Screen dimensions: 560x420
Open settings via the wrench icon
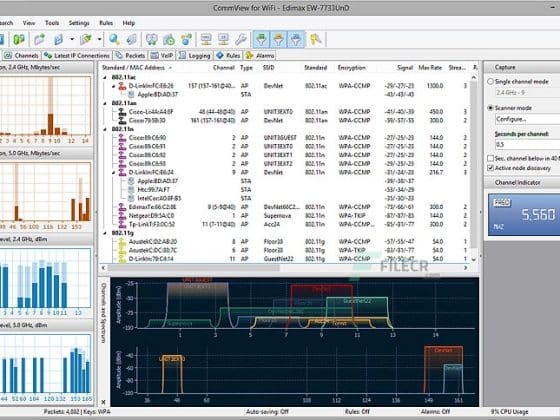[x=241, y=39]
